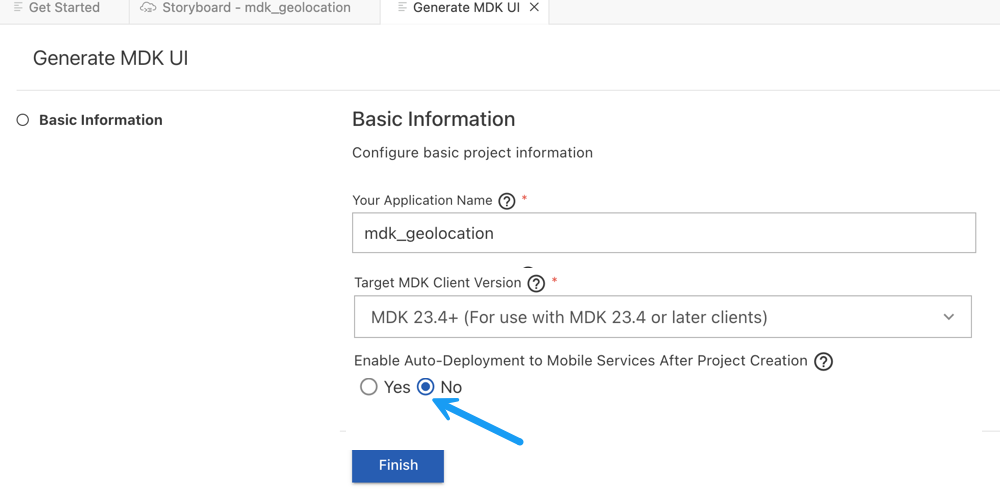Switch to Storyboard - mdk_geolocation tab
The height and width of the screenshot is (494, 1000).
[x=256, y=8]
